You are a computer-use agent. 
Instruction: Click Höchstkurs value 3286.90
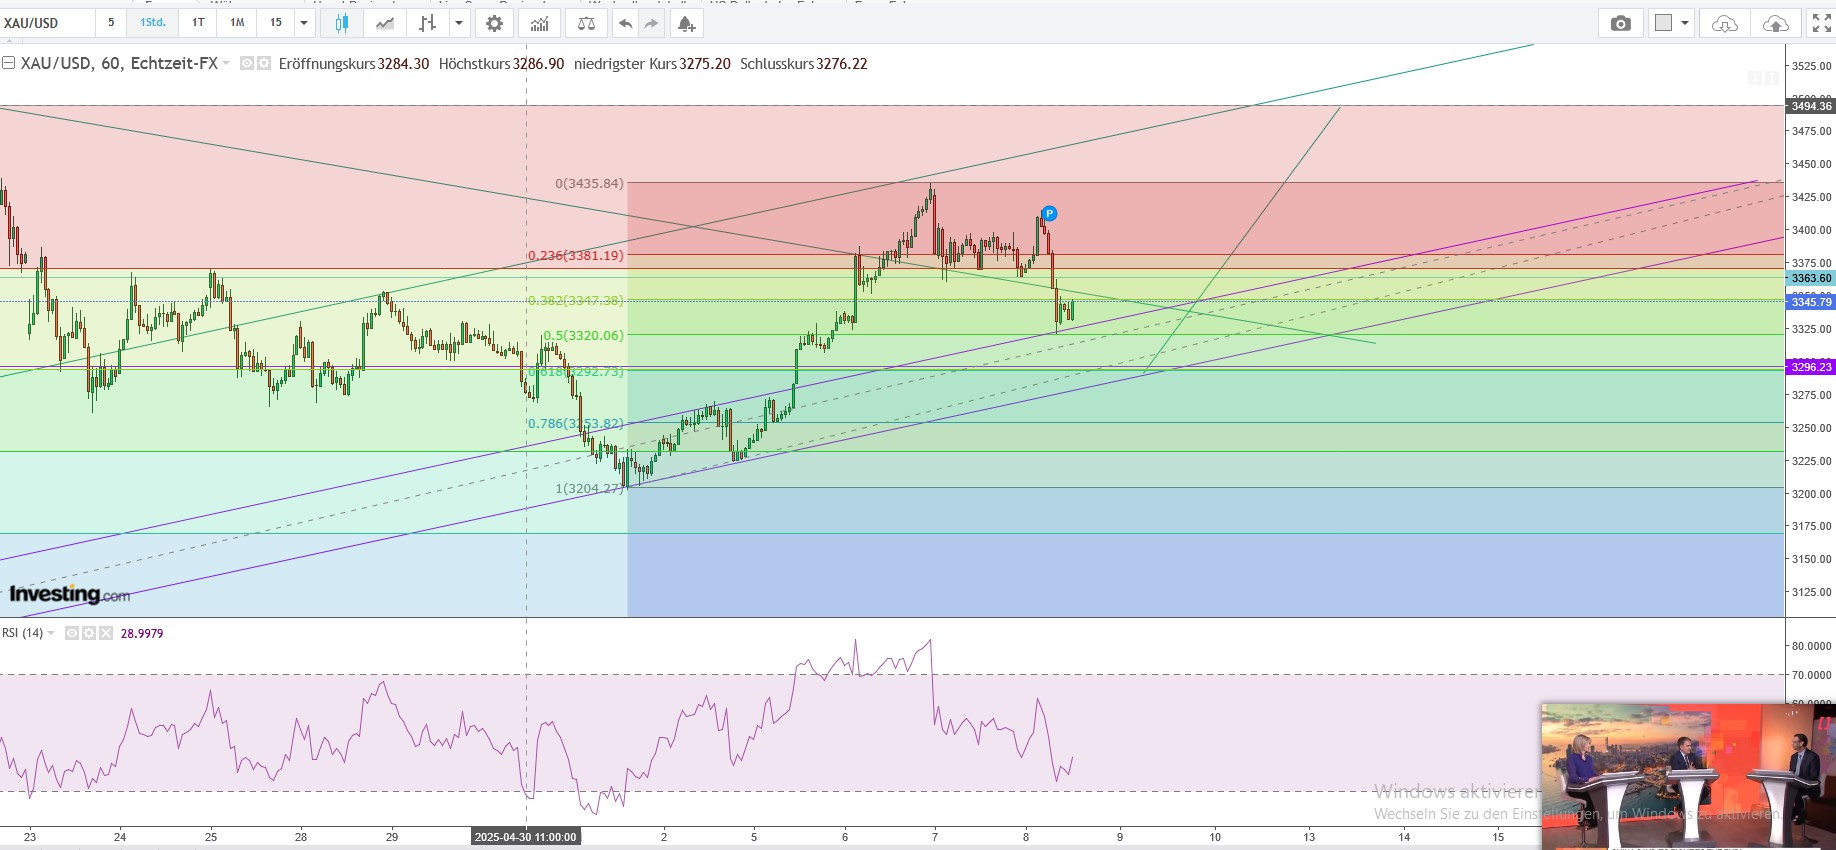538,63
